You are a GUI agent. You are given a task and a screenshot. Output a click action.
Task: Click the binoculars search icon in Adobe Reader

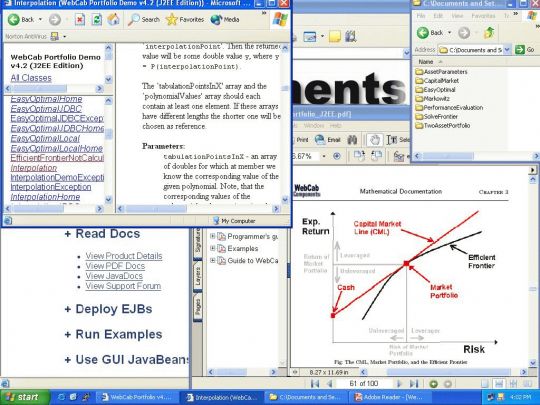[352, 140]
